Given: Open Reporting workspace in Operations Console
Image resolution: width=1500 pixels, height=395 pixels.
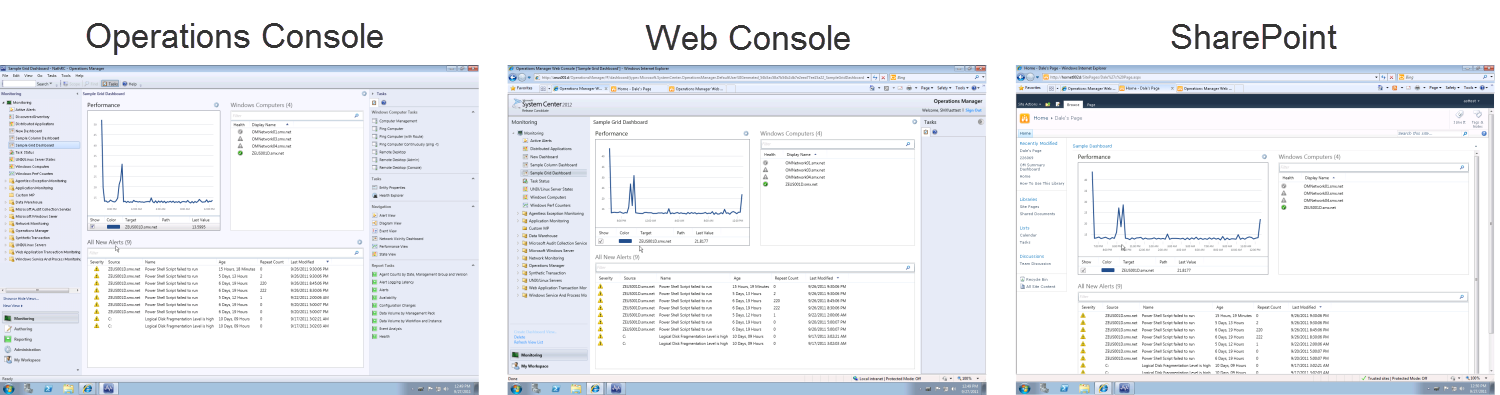Looking at the screenshot, I should point(22,339).
